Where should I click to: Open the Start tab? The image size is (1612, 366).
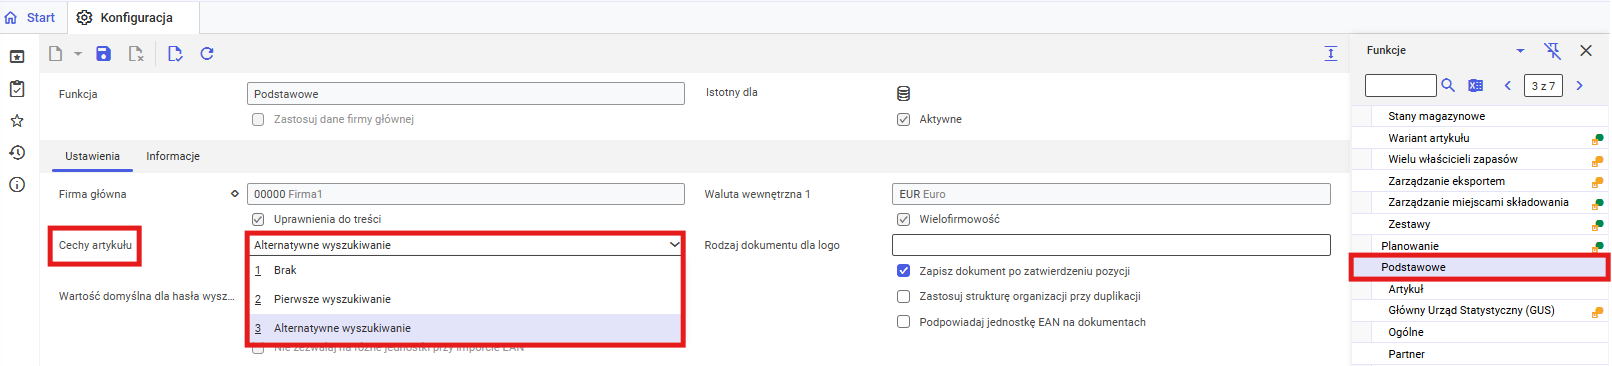31,17
